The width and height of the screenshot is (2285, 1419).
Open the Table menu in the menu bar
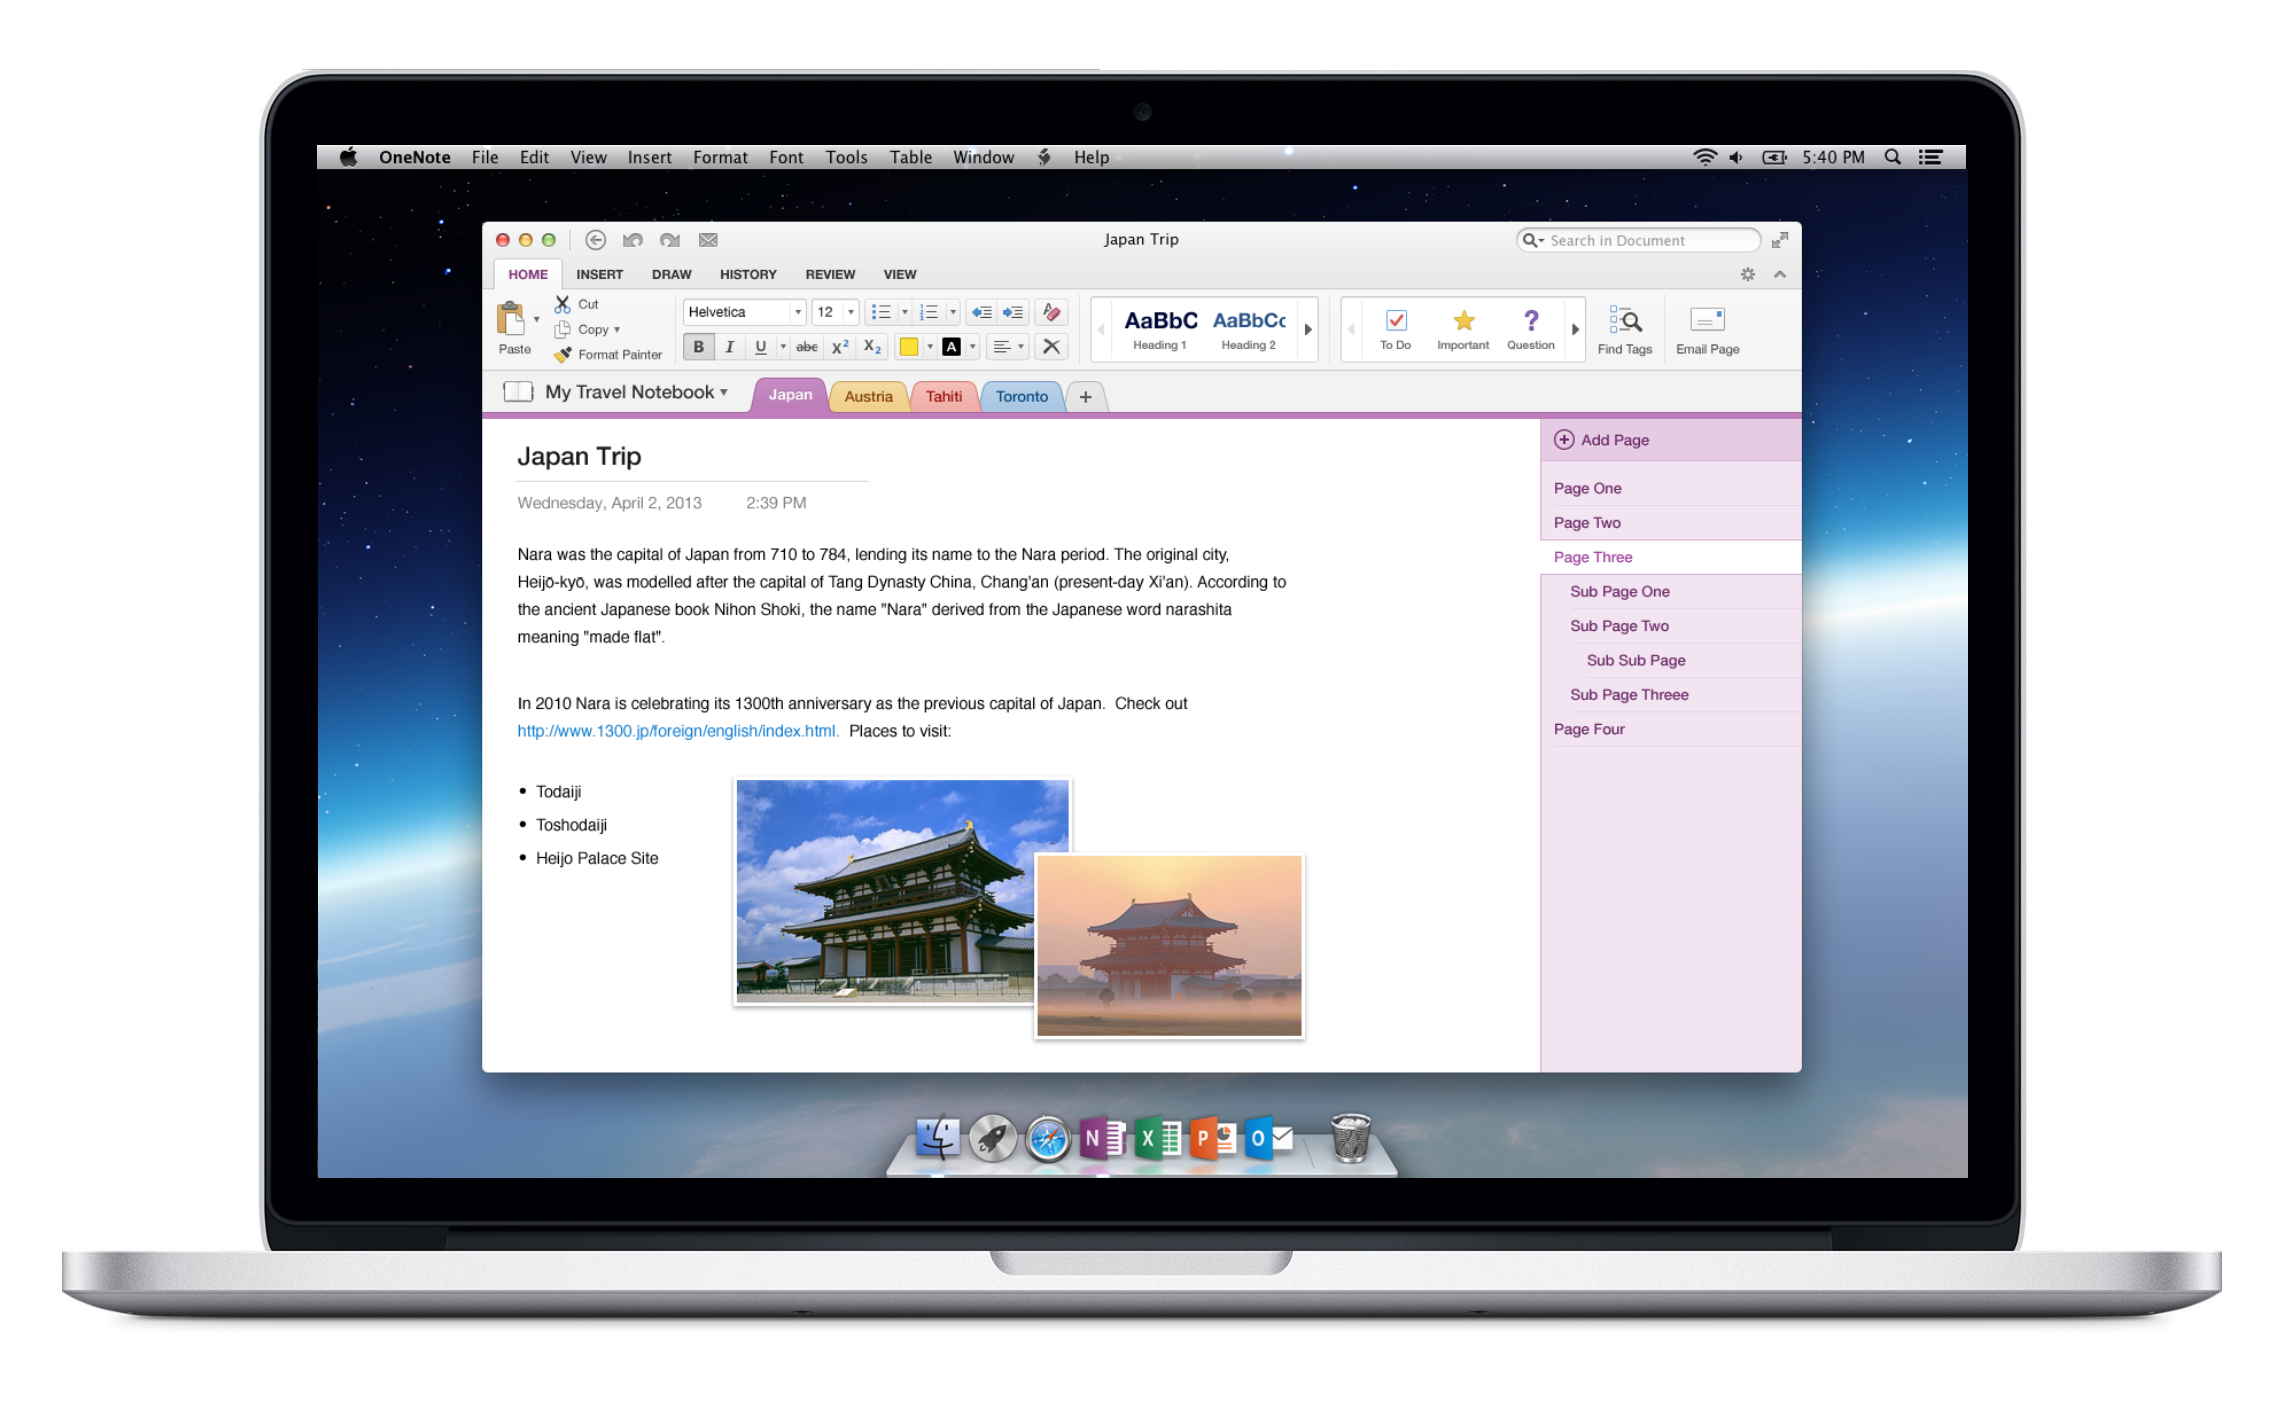(x=910, y=157)
